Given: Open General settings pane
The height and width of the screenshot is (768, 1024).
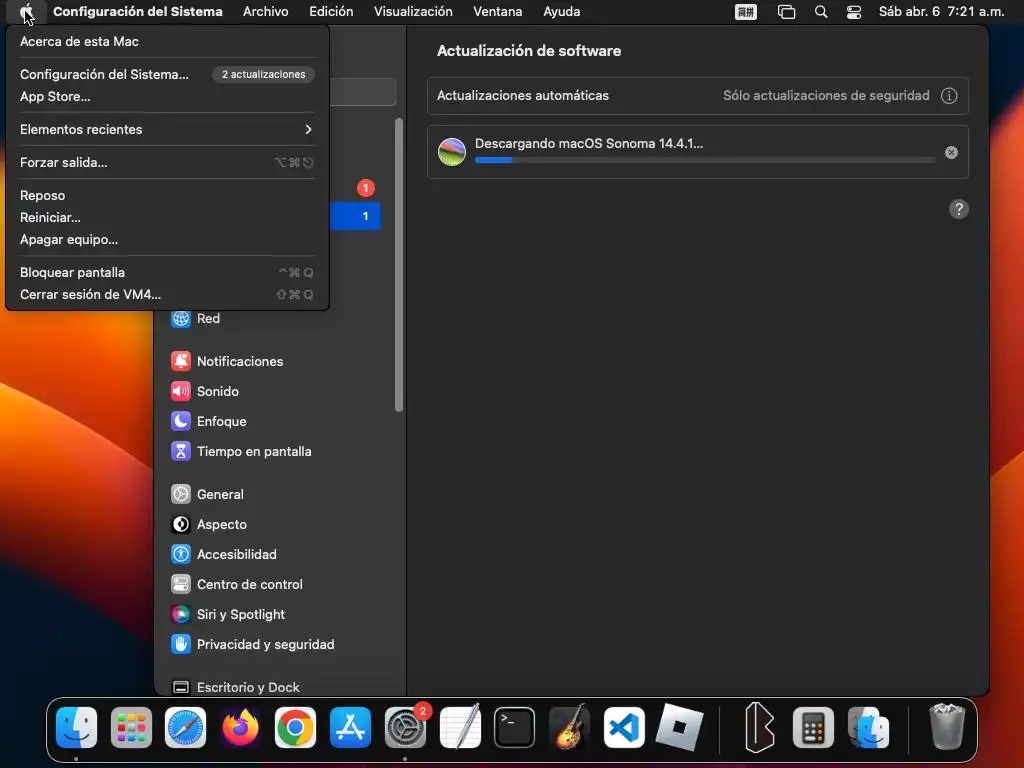Looking at the screenshot, I should pos(207,494).
